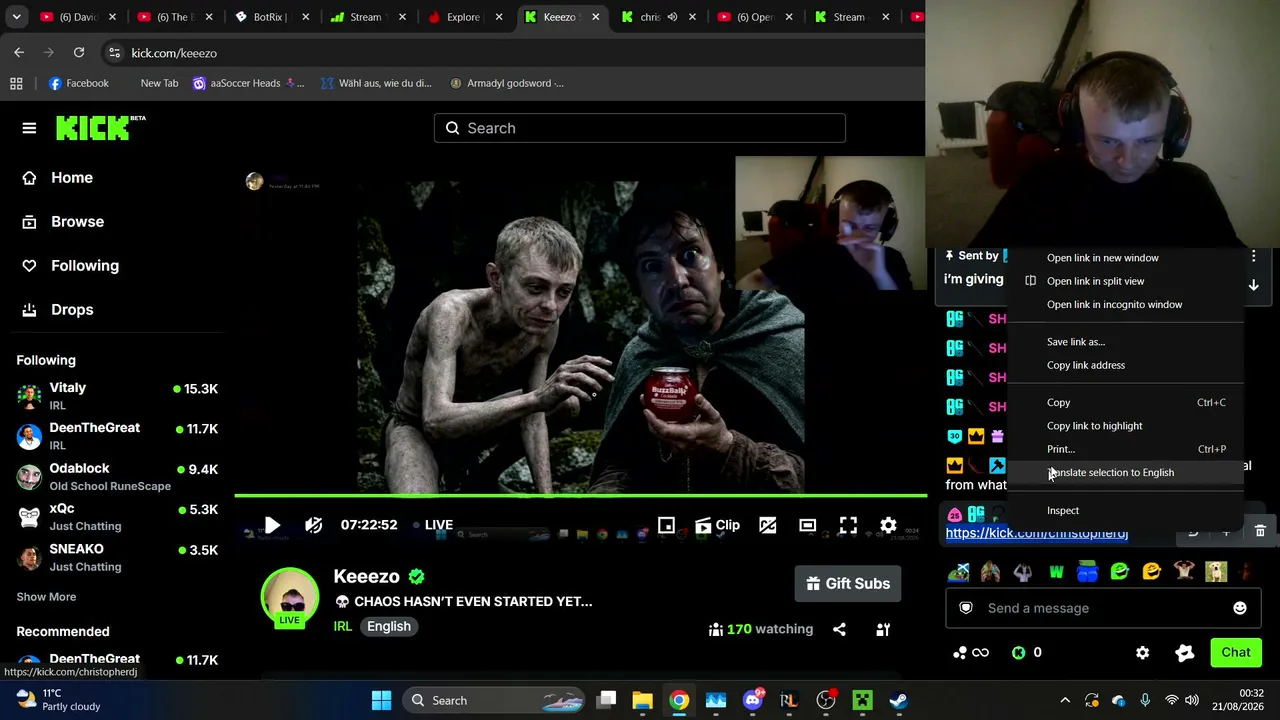Open the IRL category link under Keeezo

[343, 626]
